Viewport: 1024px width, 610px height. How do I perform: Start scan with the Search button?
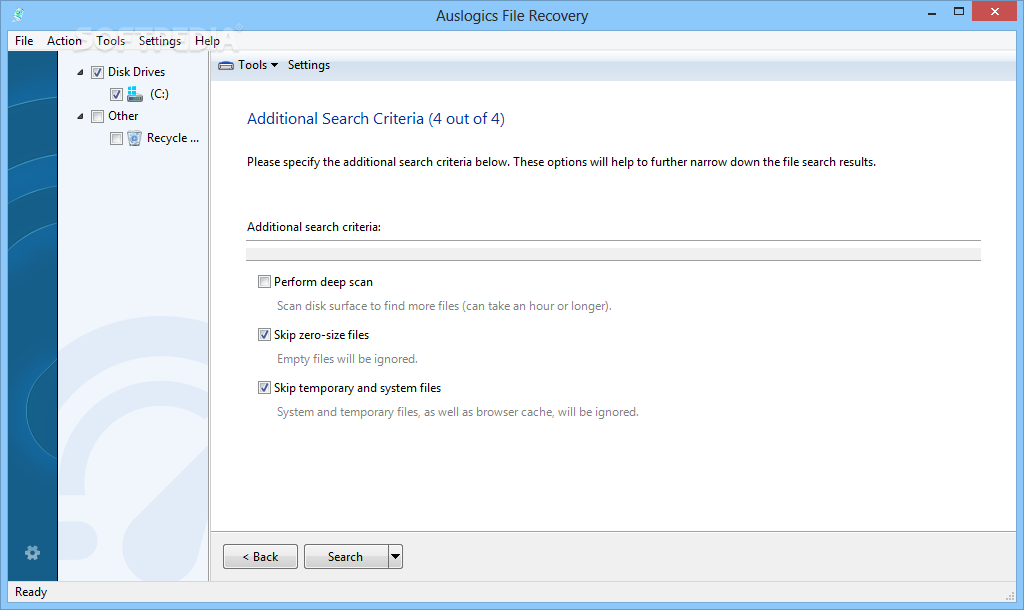(346, 556)
